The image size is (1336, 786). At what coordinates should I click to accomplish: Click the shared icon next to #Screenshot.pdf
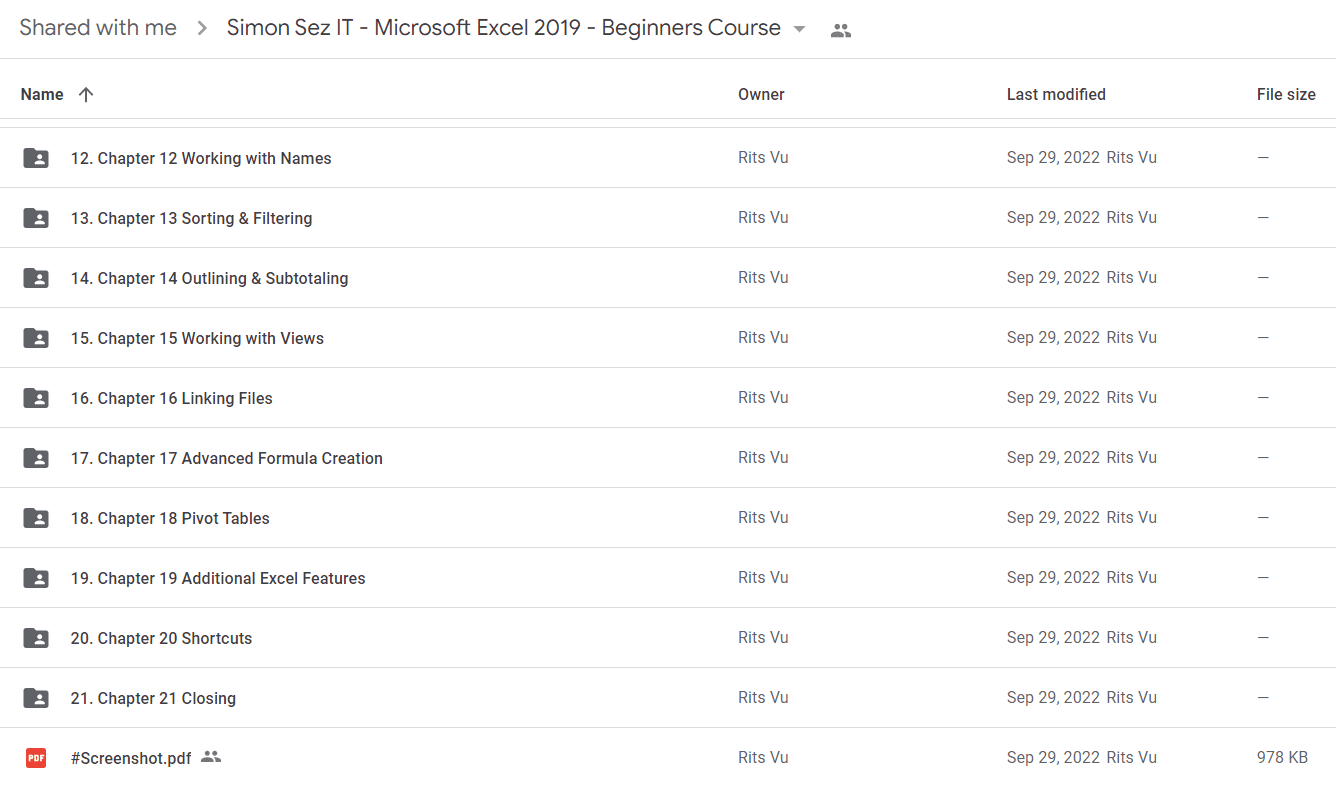210,757
